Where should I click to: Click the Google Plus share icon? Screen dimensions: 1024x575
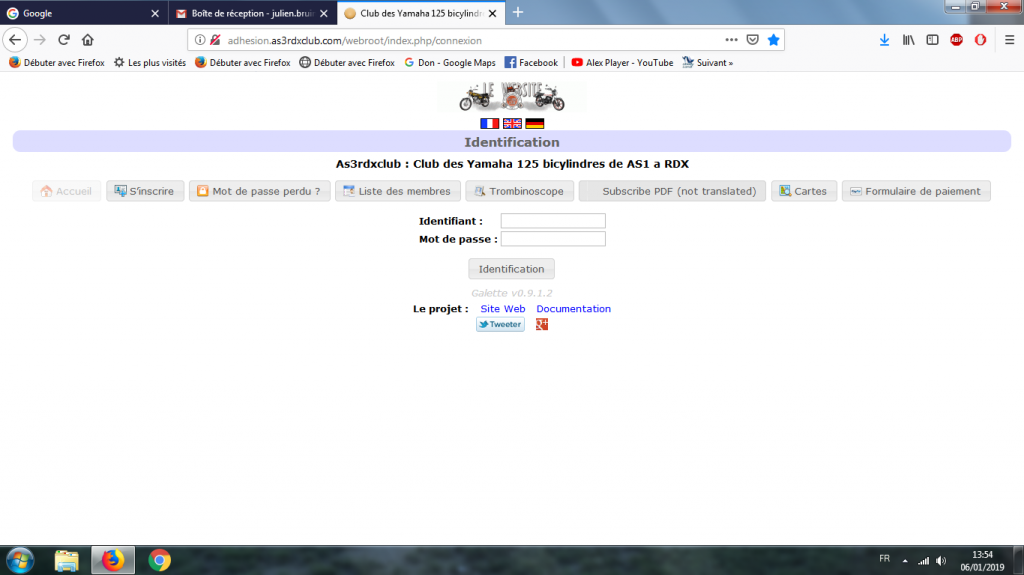(542, 324)
